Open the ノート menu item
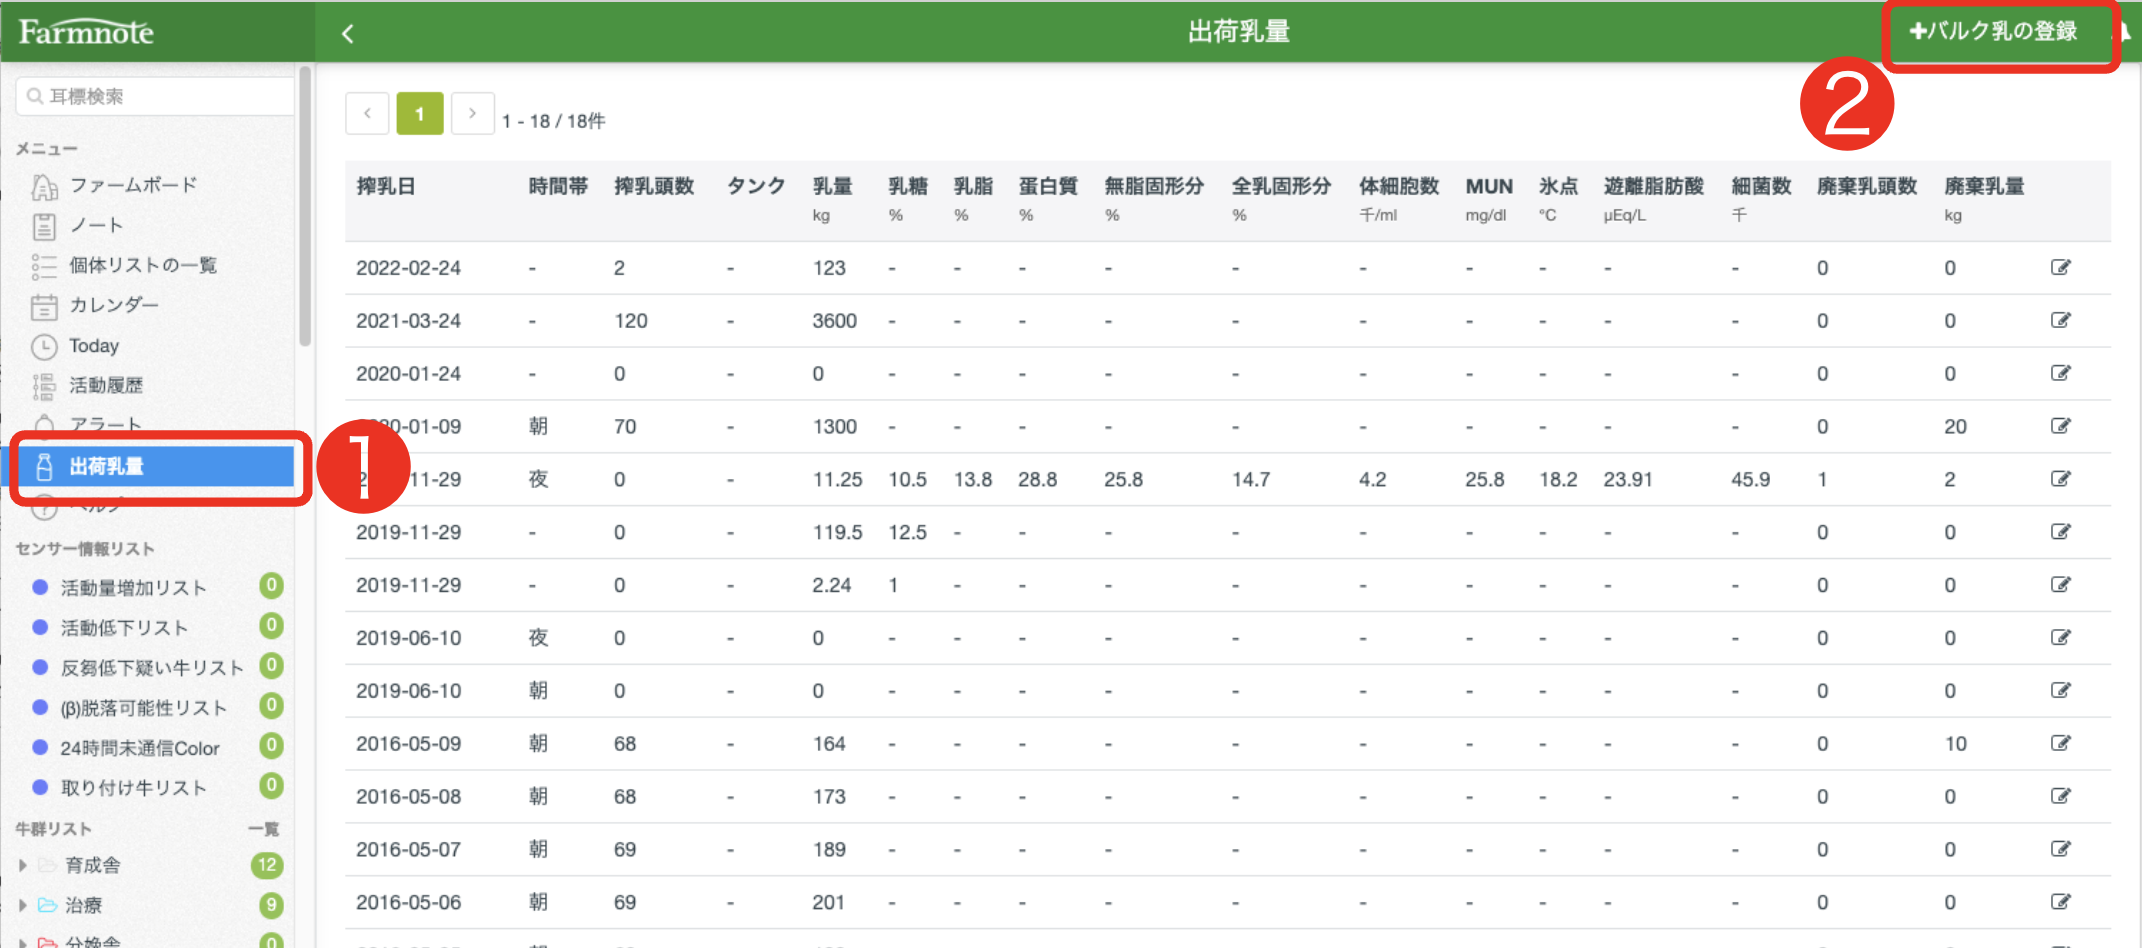Screen dimensions: 2142x948 [96, 225]
